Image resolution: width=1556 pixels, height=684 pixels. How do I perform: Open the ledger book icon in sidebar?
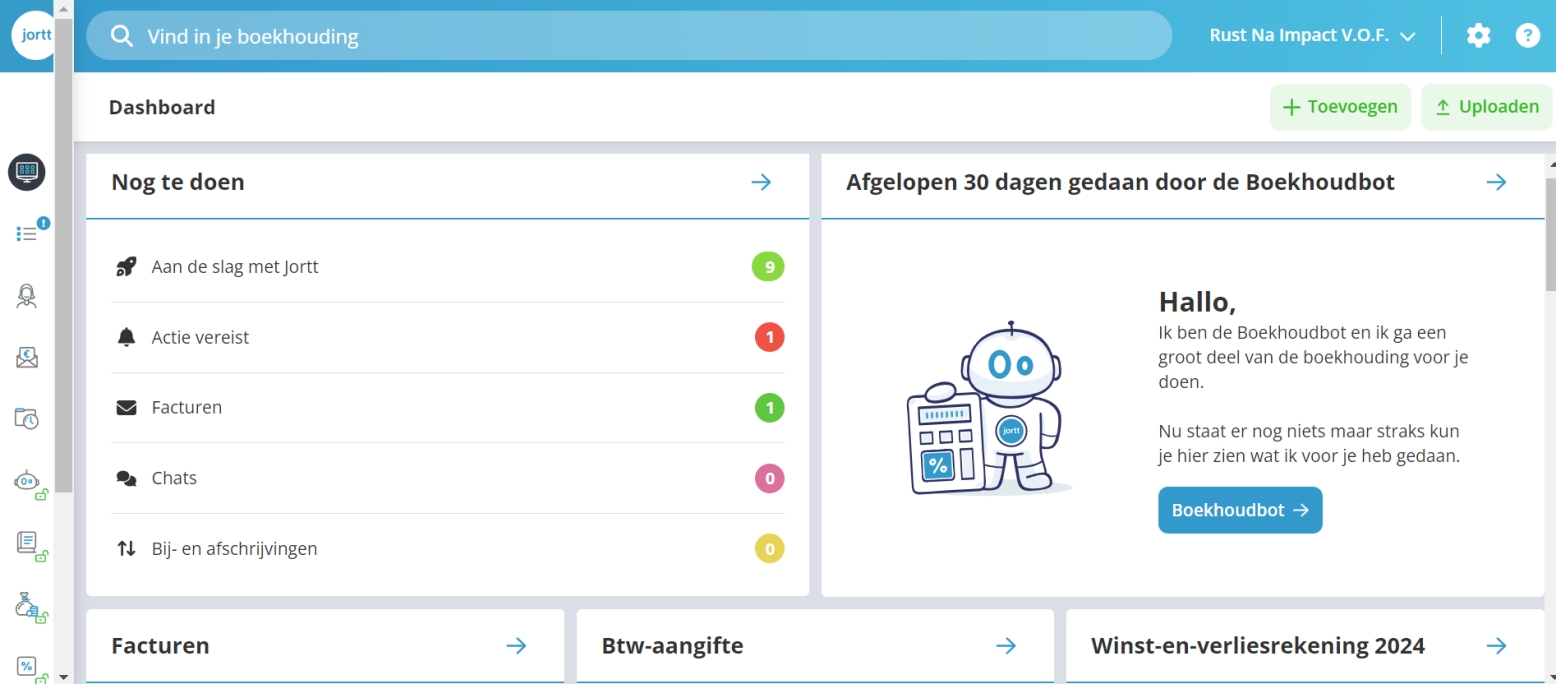[27, 542]
